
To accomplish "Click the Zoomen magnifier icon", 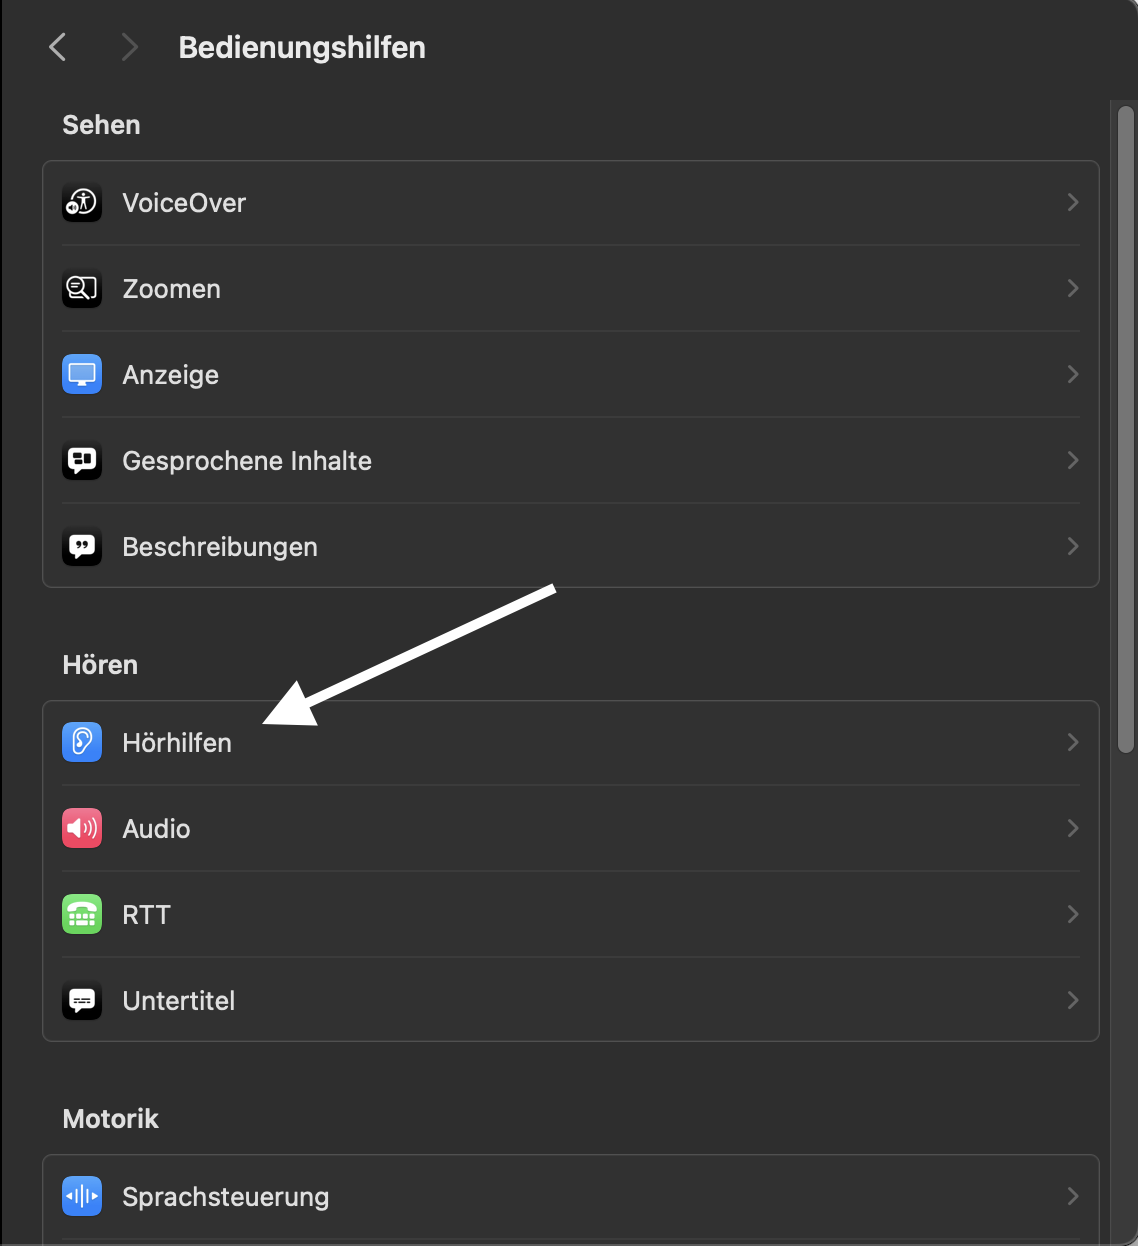I will (82, 289).
